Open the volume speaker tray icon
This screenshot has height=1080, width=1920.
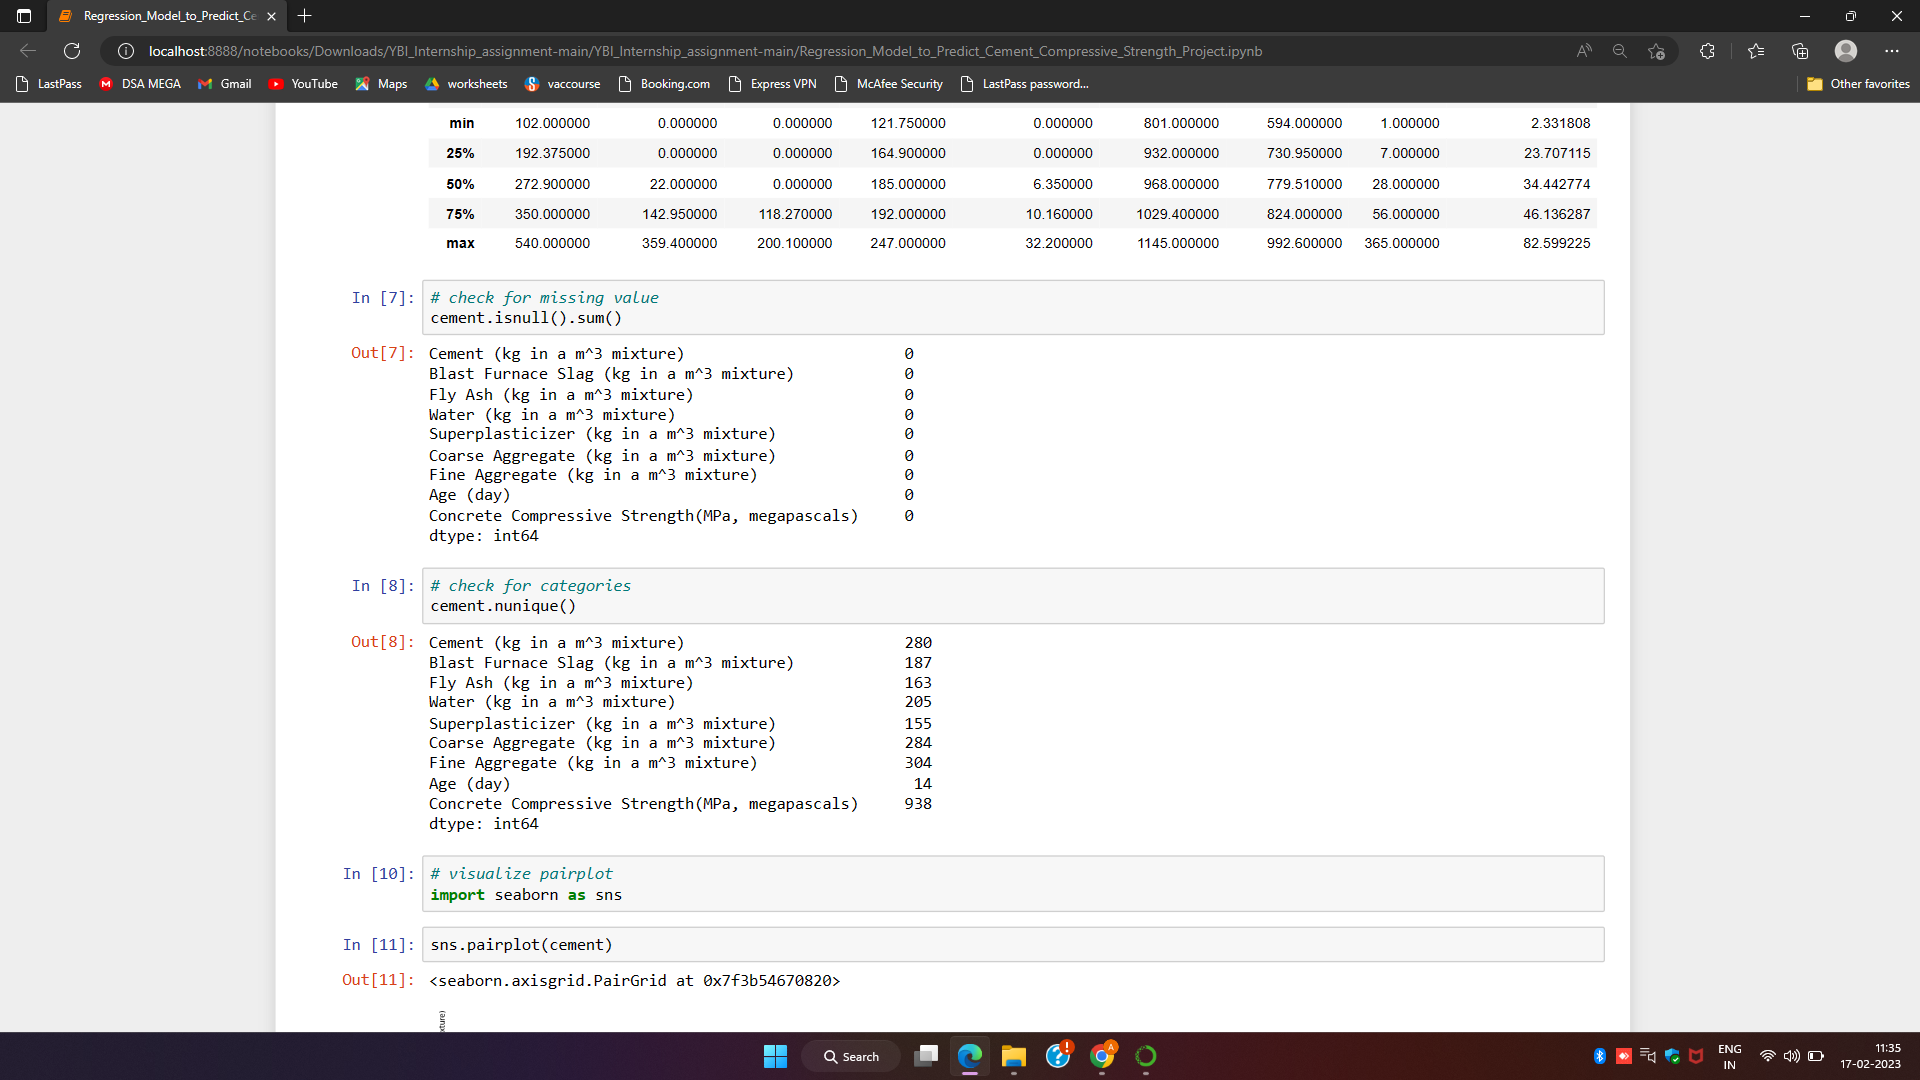pos(1791,1056)
